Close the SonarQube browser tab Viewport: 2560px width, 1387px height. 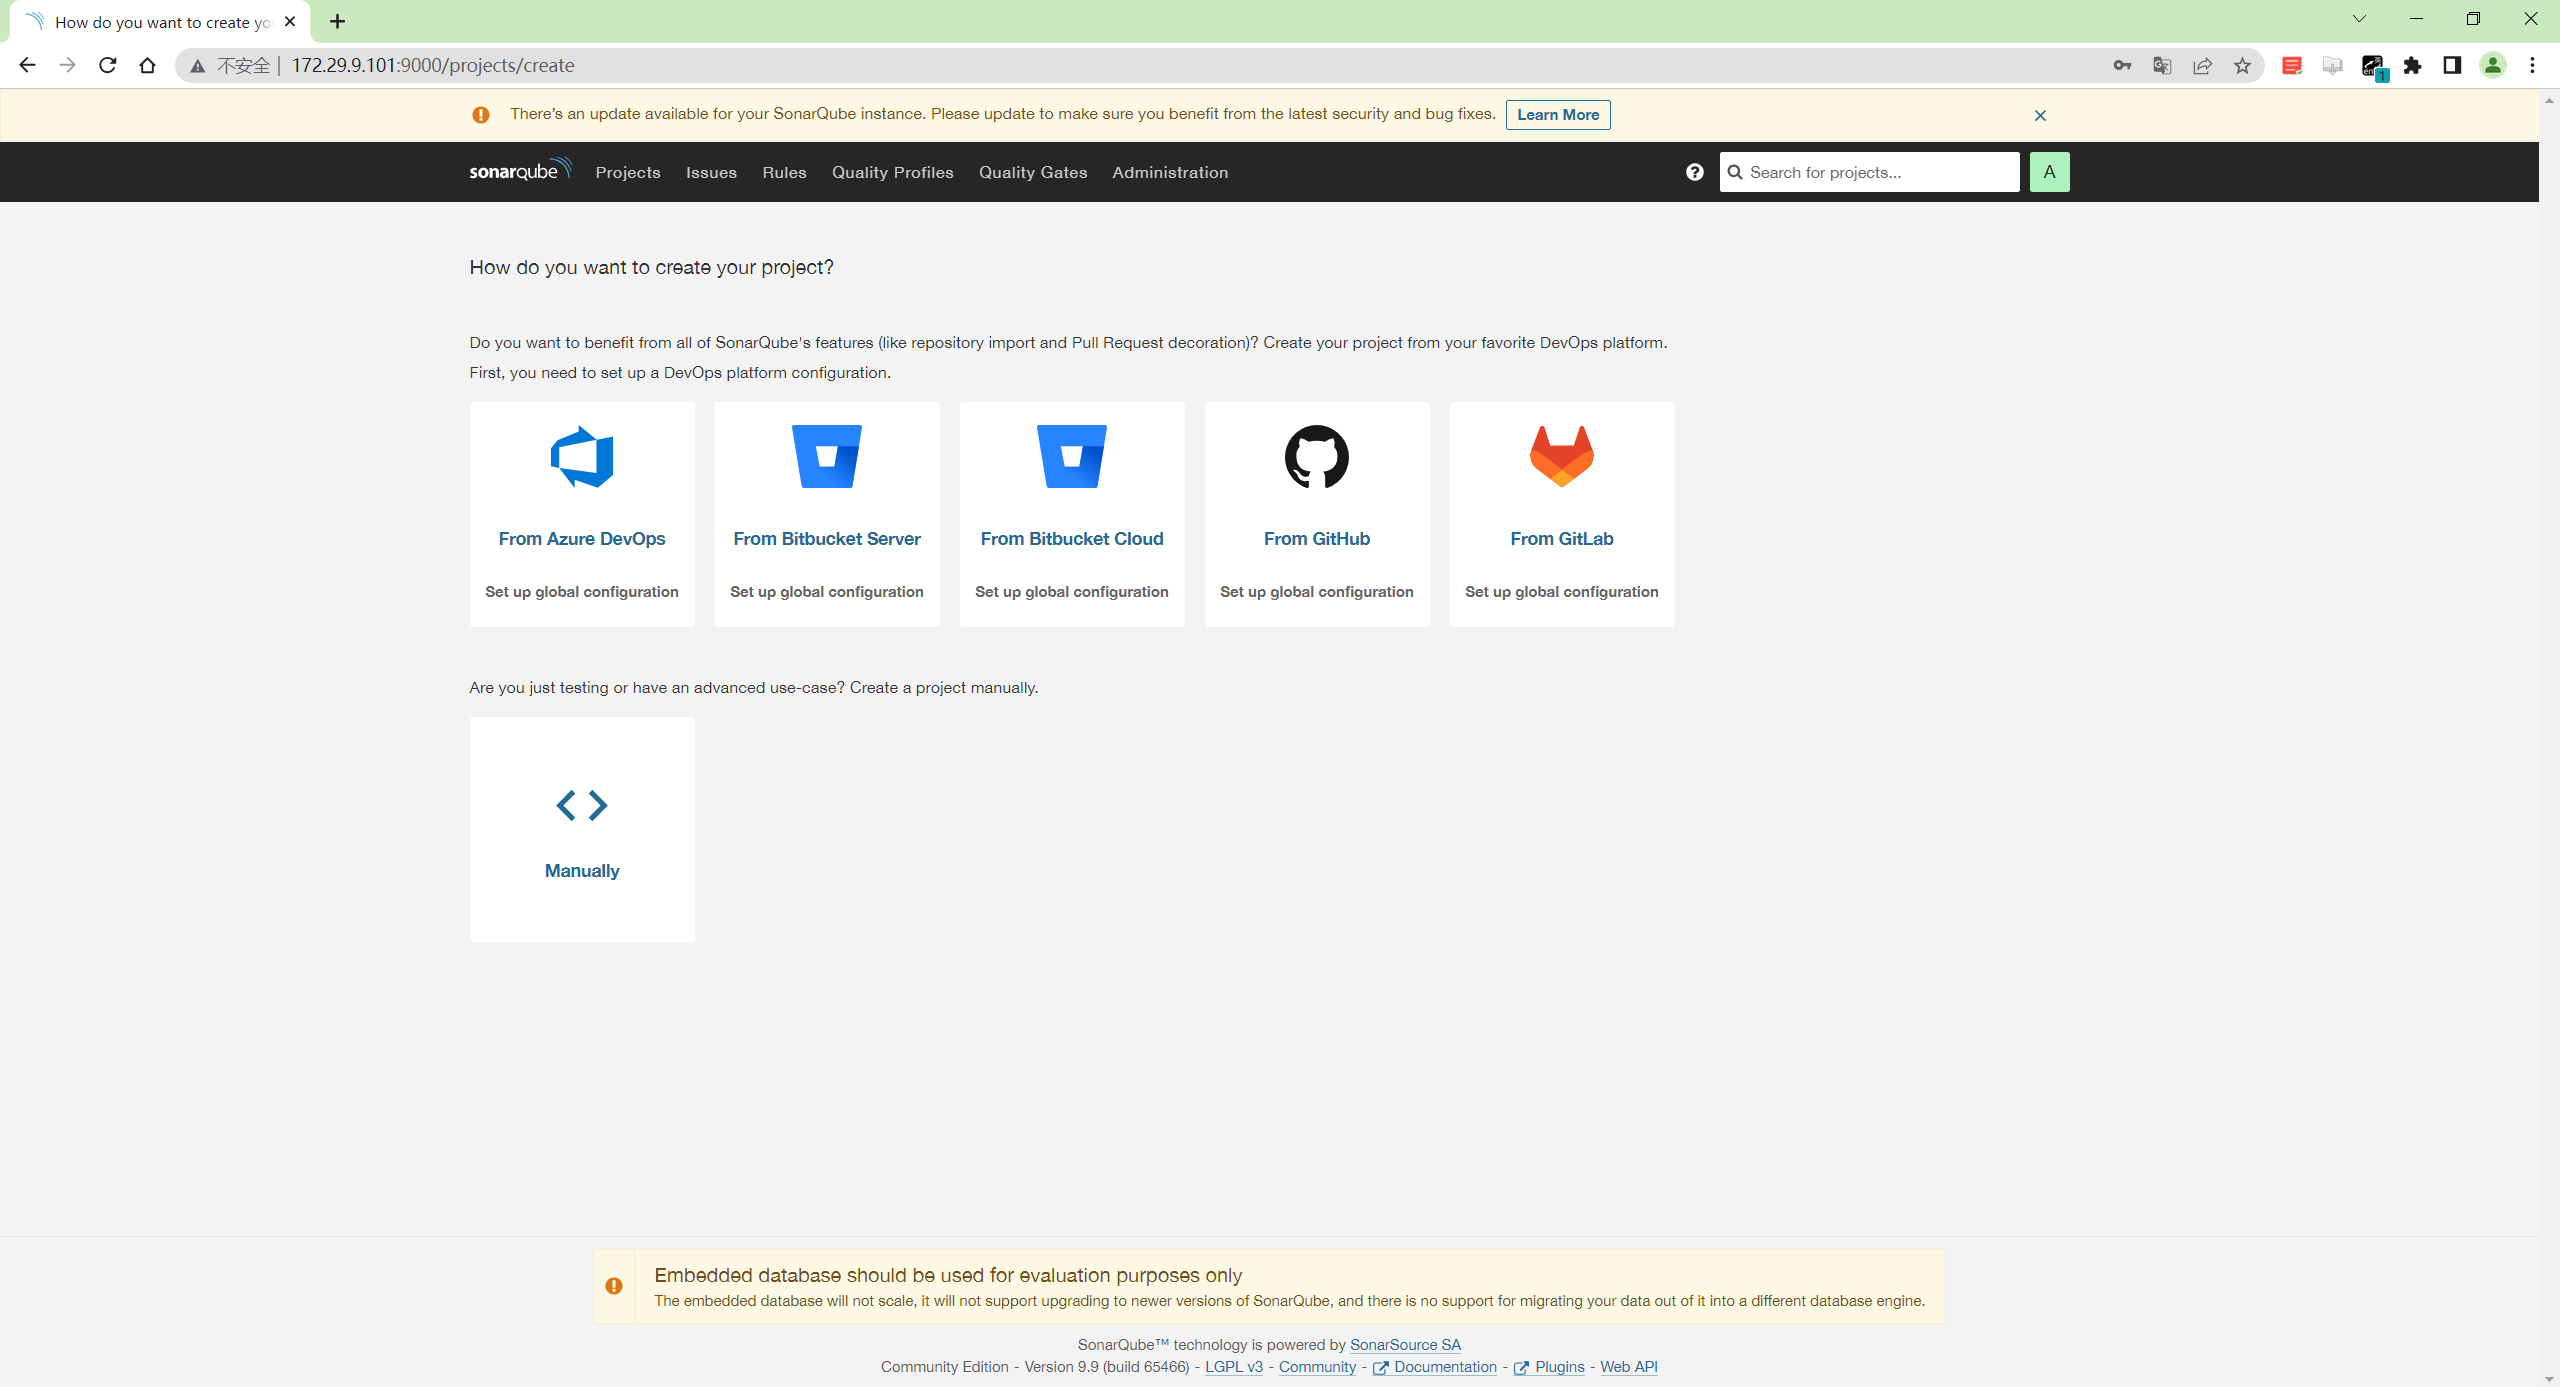tap(290, 21)
